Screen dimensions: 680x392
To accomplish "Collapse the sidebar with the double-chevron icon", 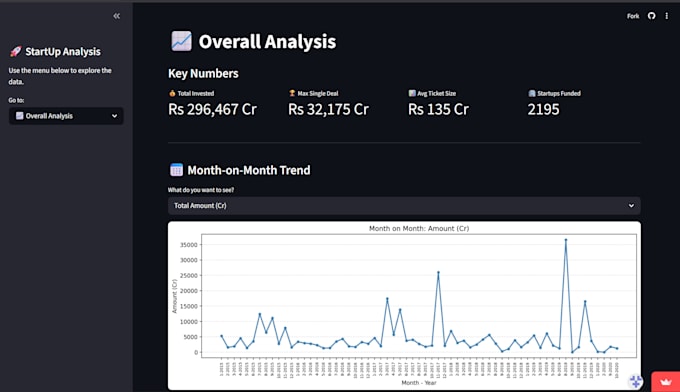I will pyautogui.click(x=116, y=16).
